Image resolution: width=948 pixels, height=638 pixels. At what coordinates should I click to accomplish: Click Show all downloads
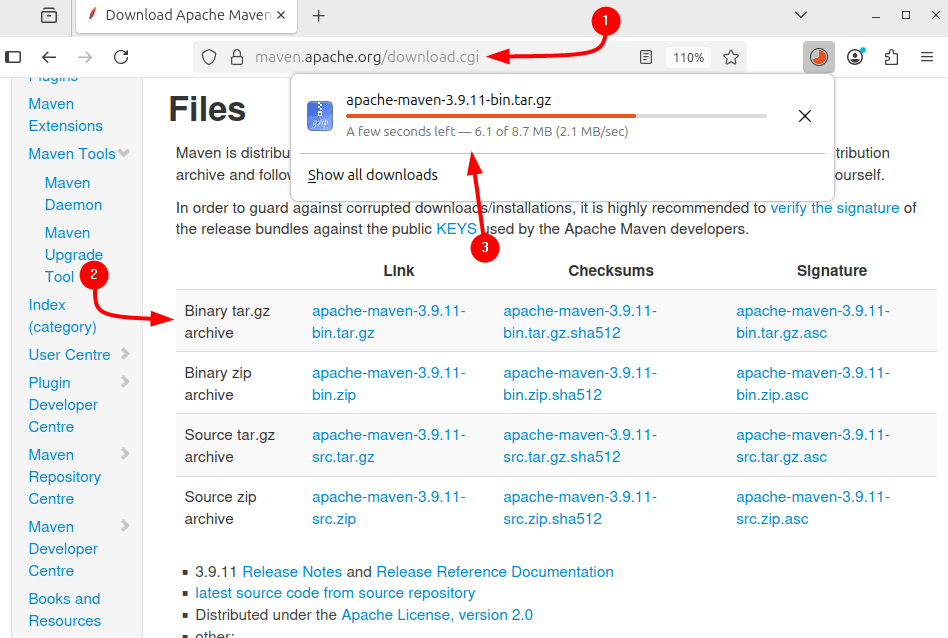[x=372, y=175]
